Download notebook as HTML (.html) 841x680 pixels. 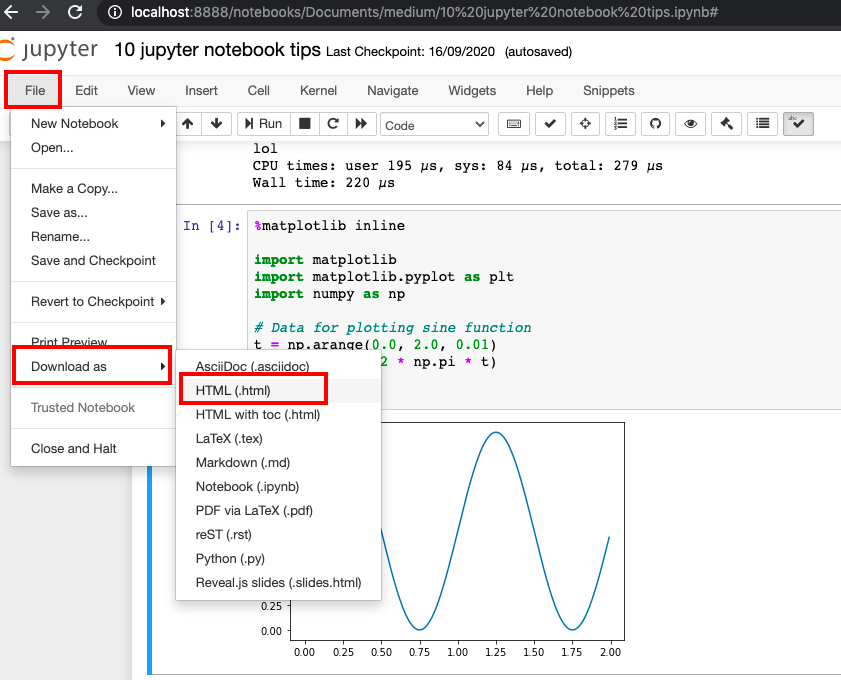[x=278, y=391]
